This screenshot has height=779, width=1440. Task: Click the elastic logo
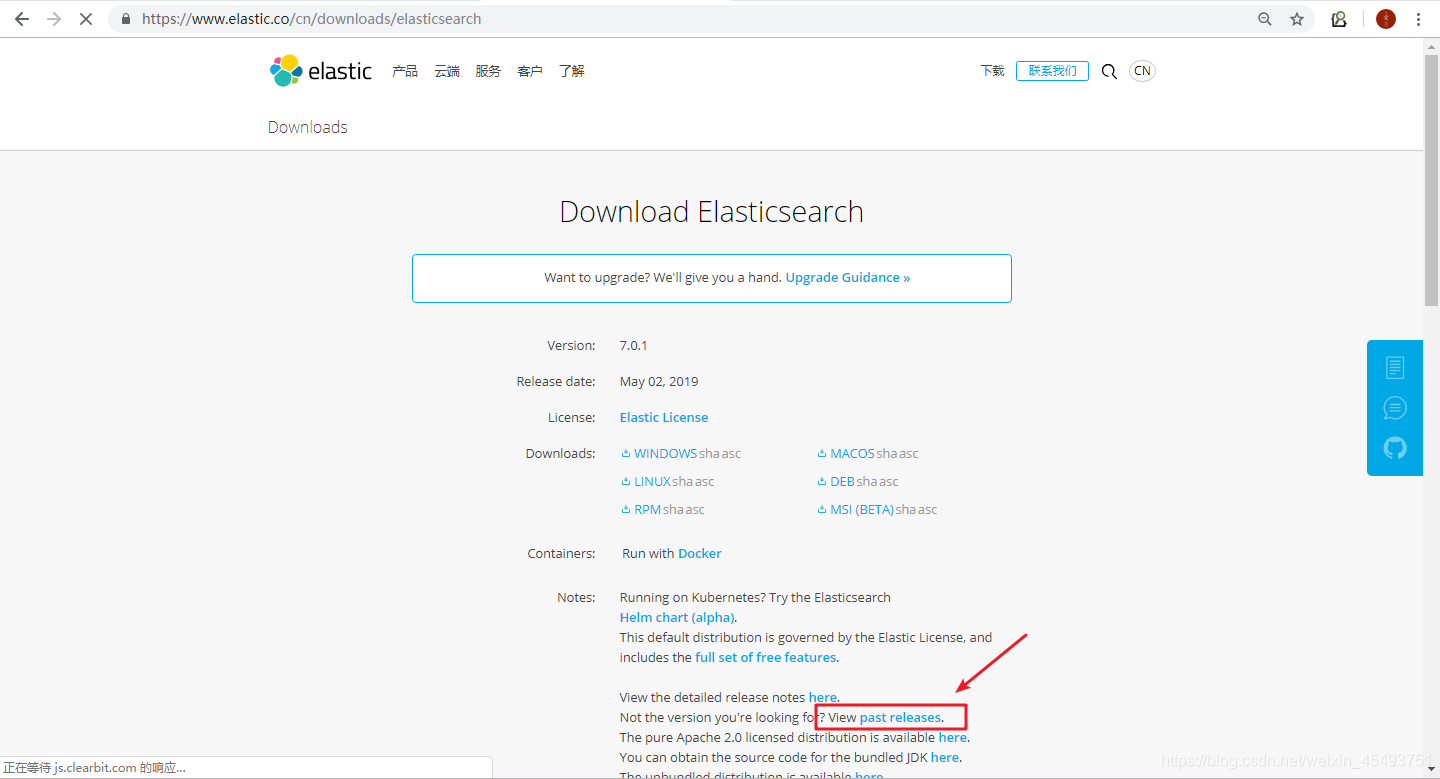tap(320, 71)
